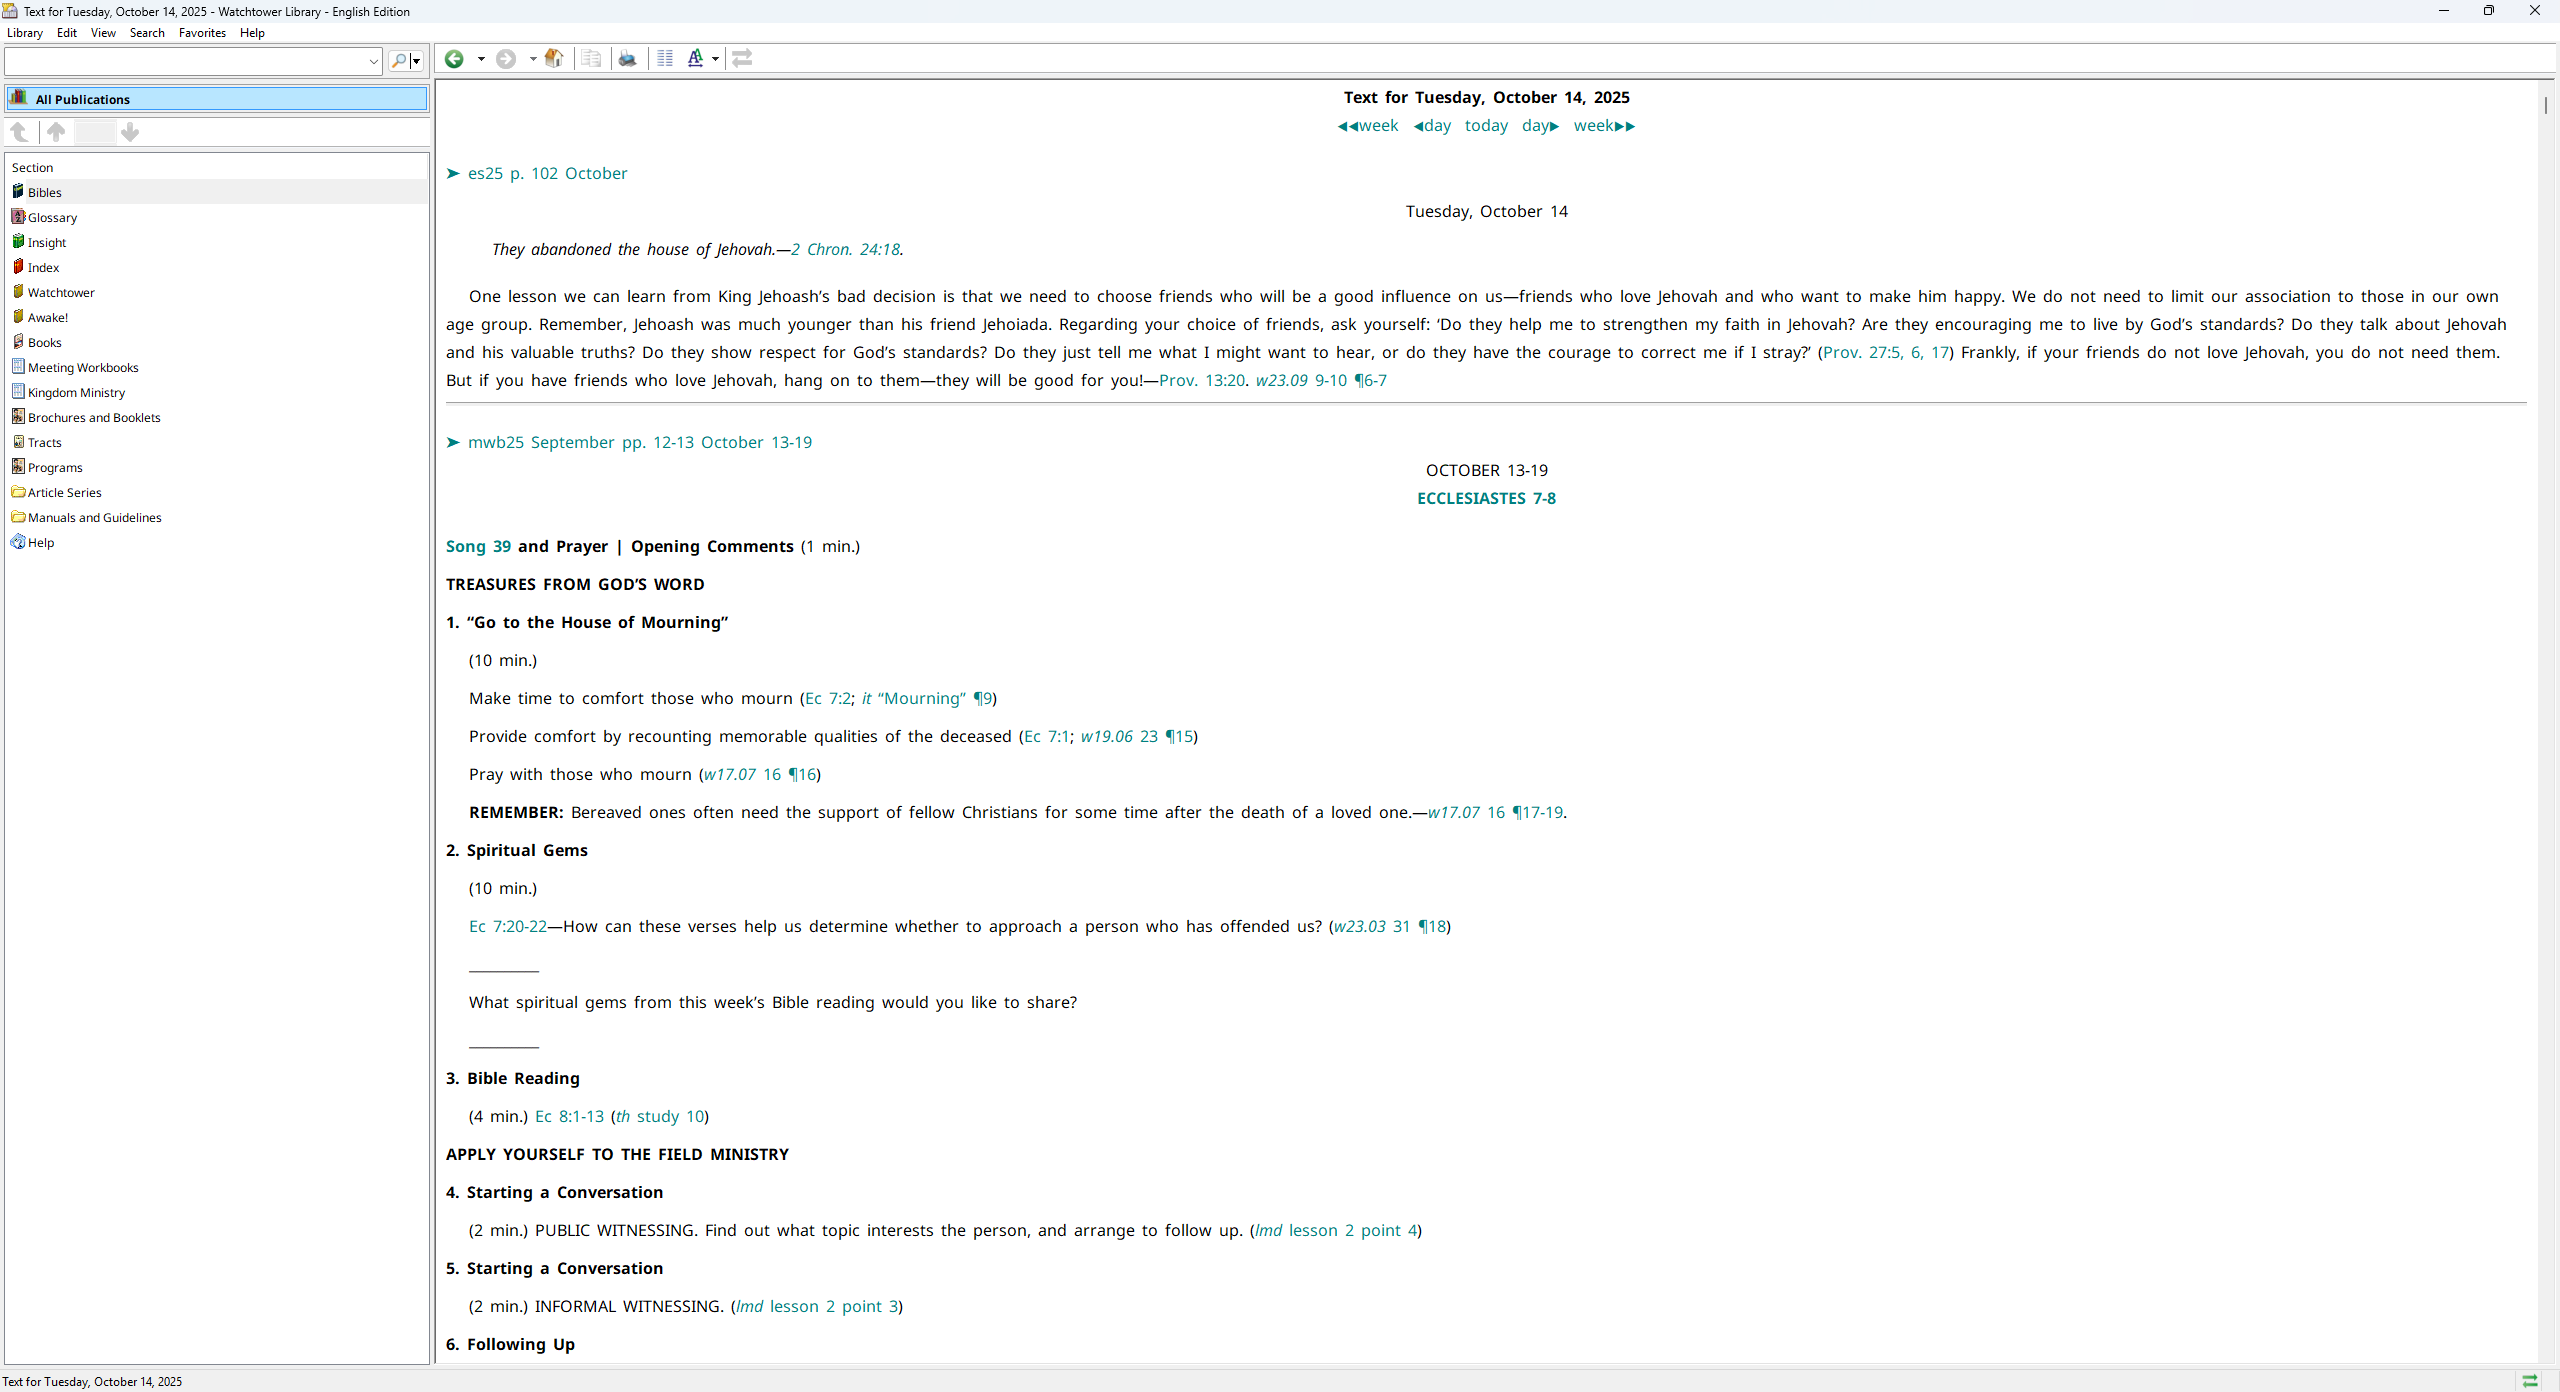Open the Back history dropdown arrow

pyautogui.click(x=481, y=59)
